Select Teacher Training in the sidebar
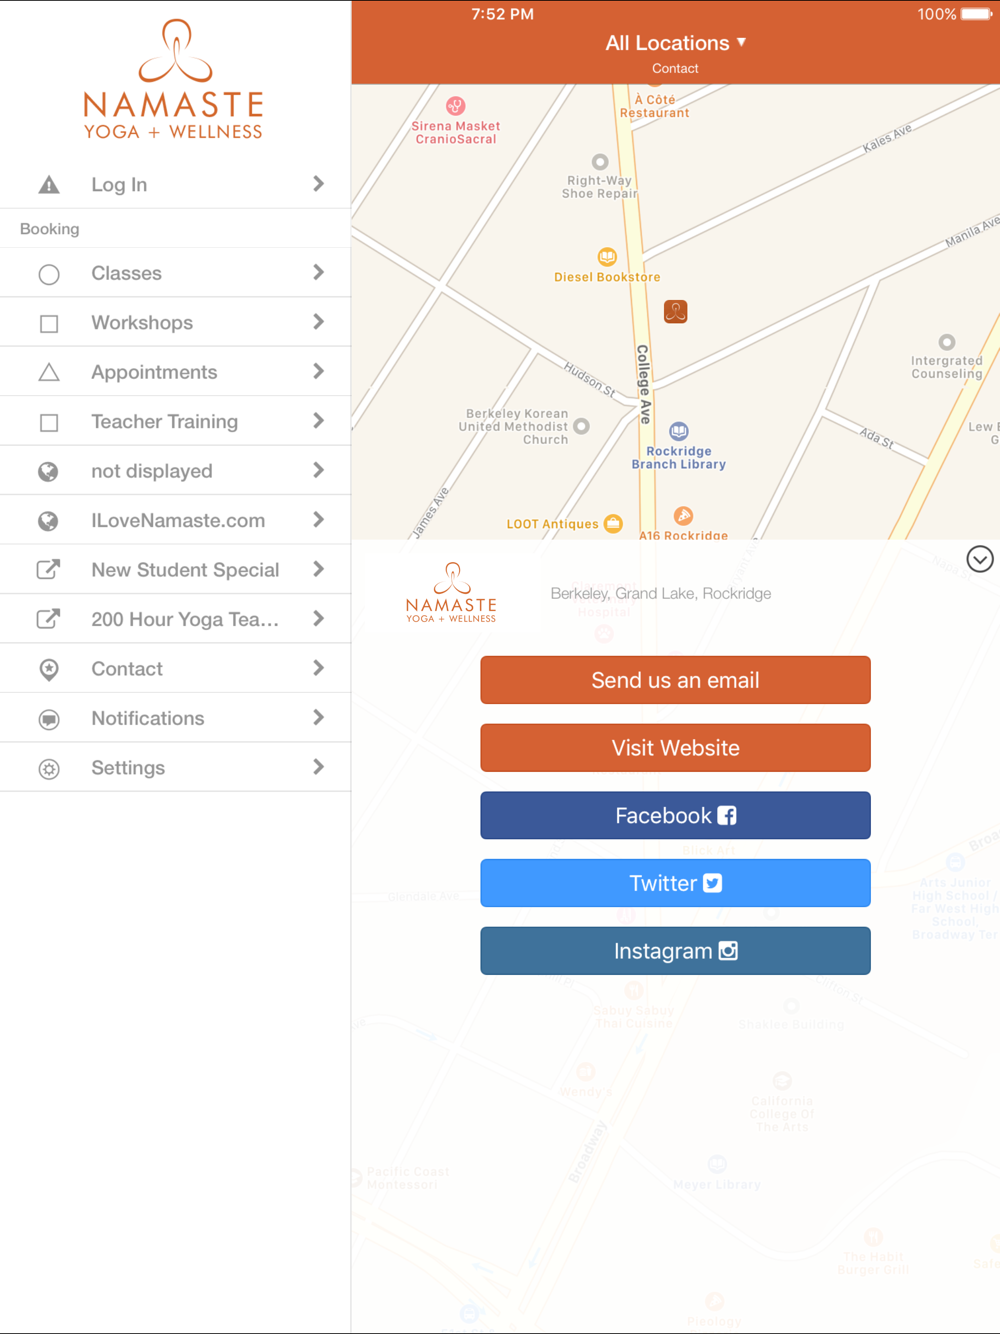 (x=175, y=421)
